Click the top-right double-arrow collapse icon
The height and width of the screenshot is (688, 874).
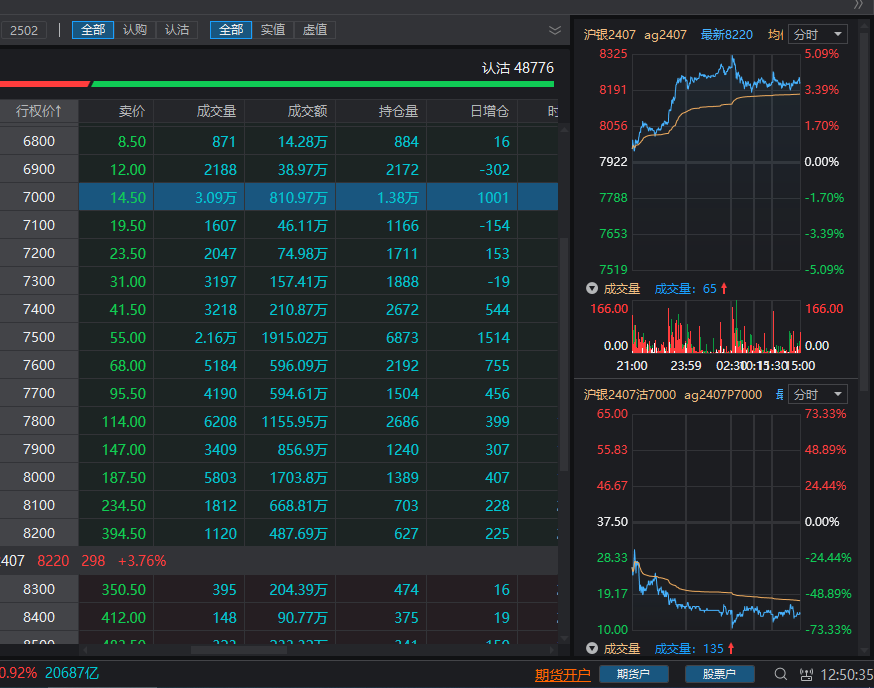point(858,5)
